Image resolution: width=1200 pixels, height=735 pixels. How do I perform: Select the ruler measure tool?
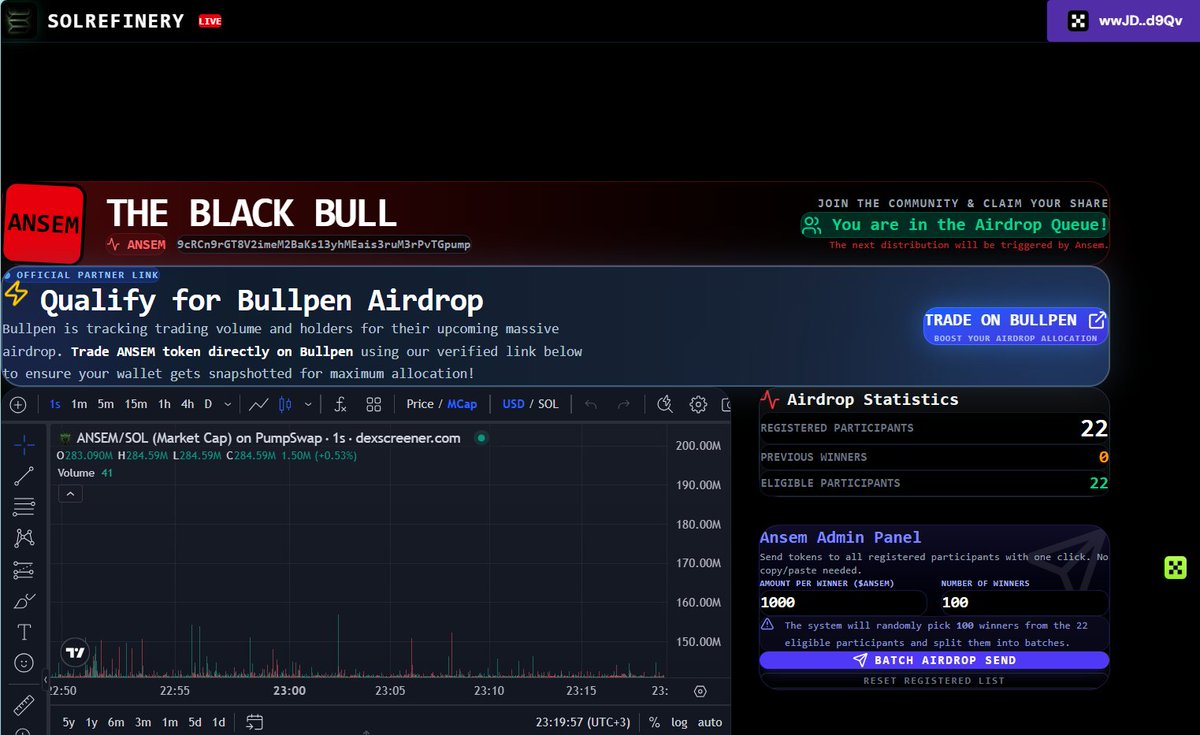pyautogui.click(x=24, y=705)
